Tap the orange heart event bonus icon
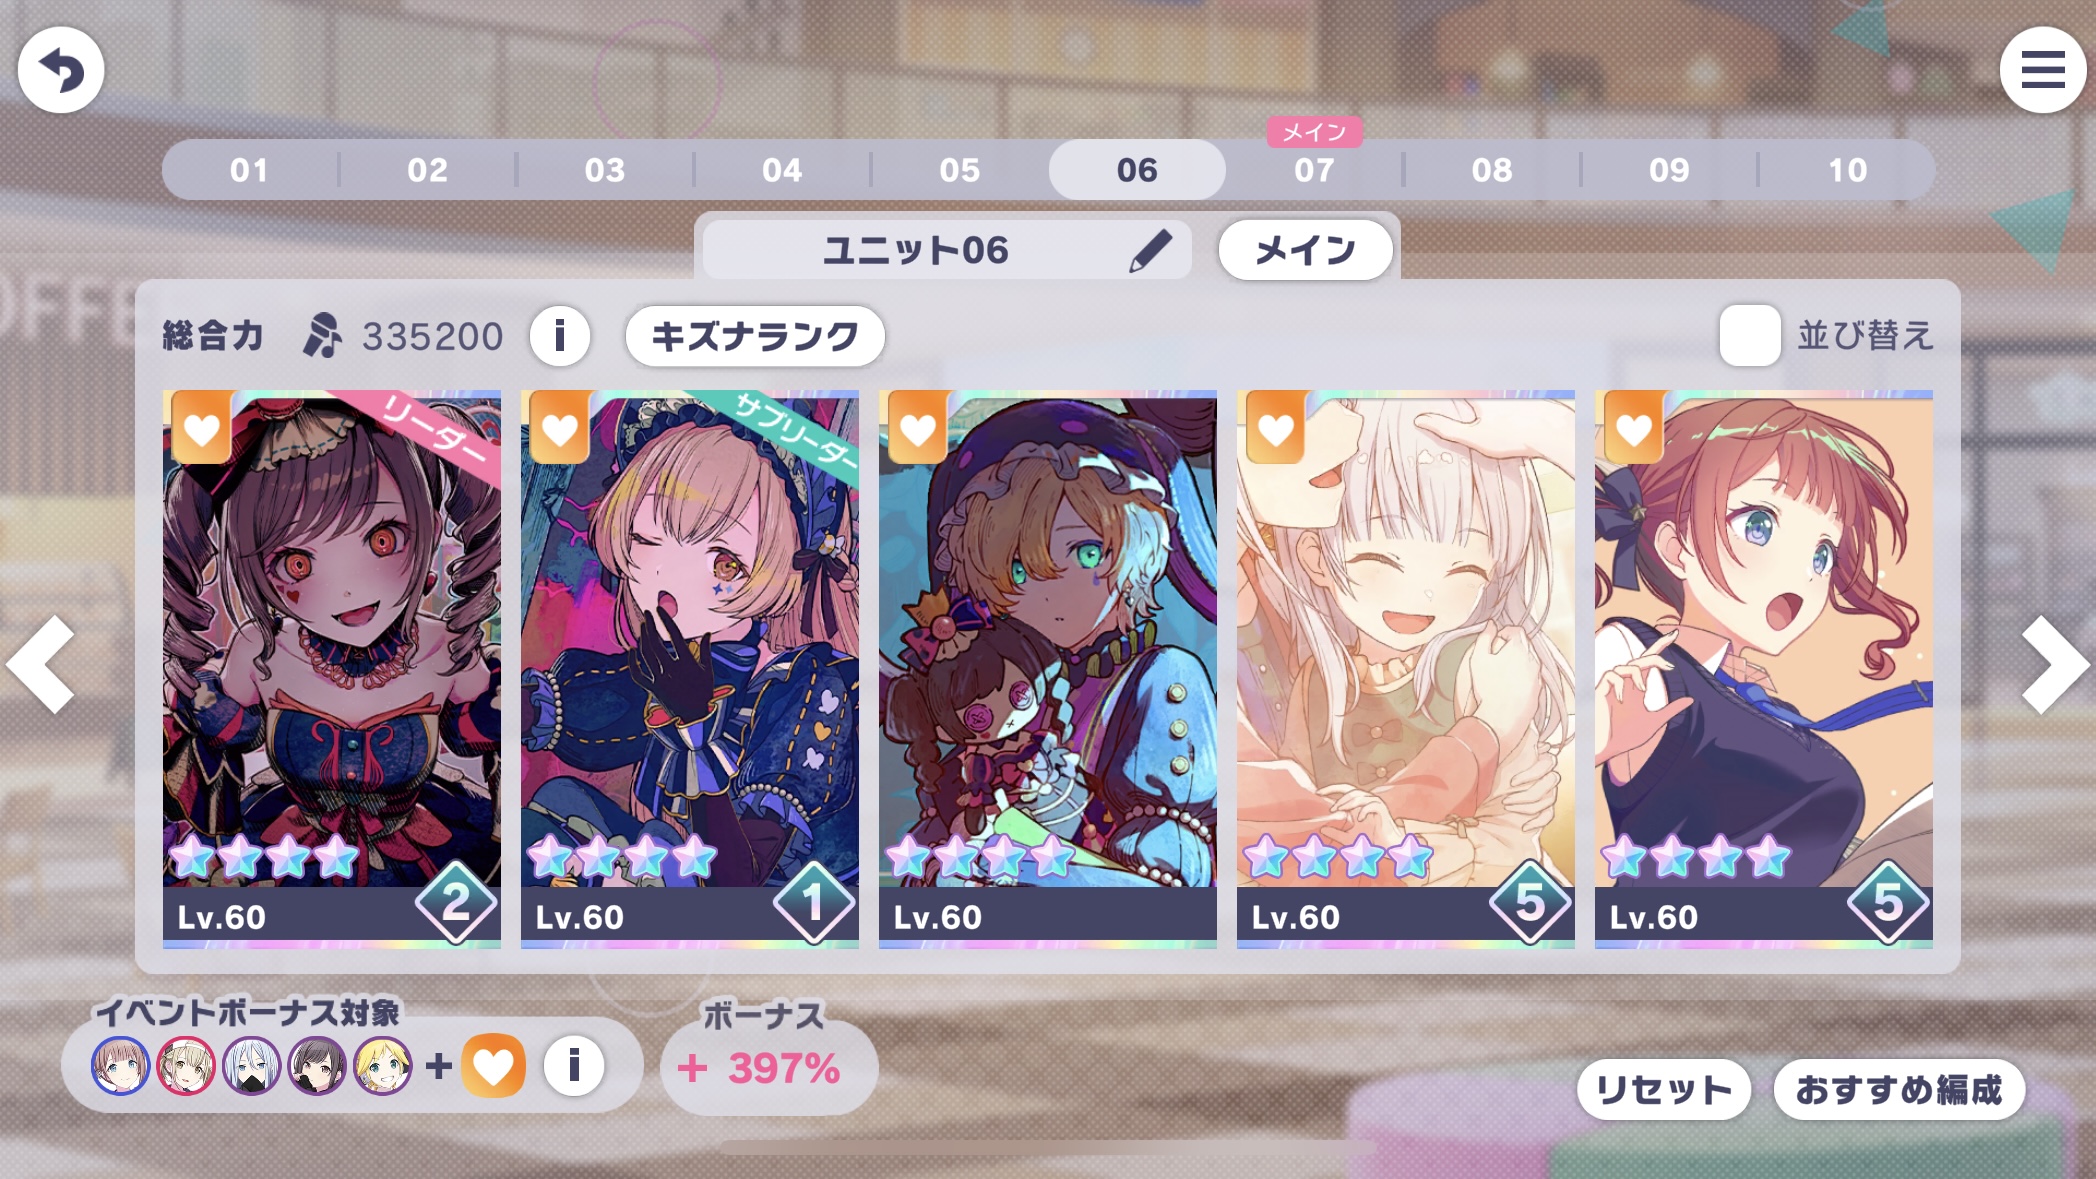Image resolution: width=2096 pixels, height=1179 pixels. tap(493, 1066)
